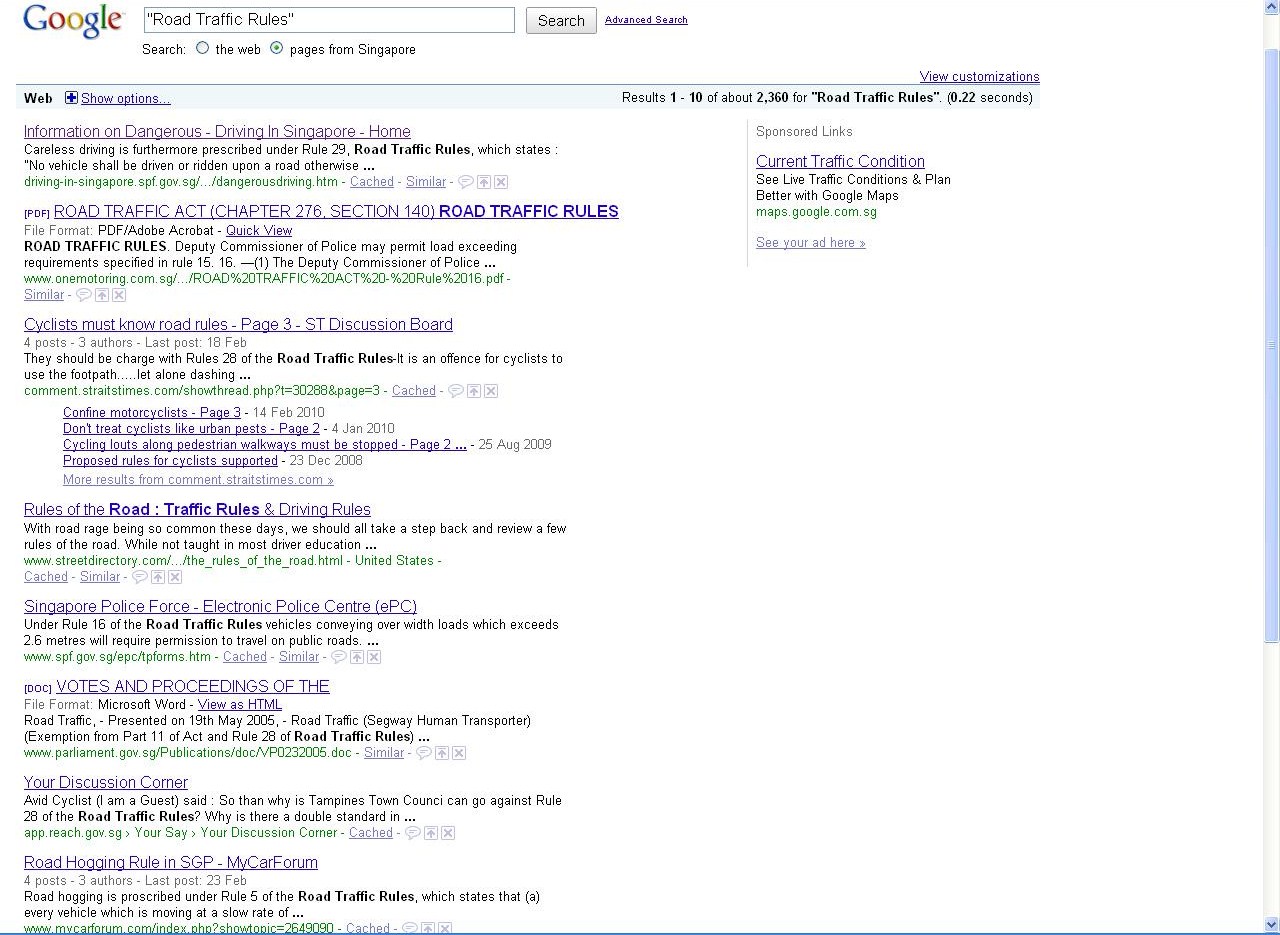
Task: Click the Search button
Action: click(x=561, y=20)
